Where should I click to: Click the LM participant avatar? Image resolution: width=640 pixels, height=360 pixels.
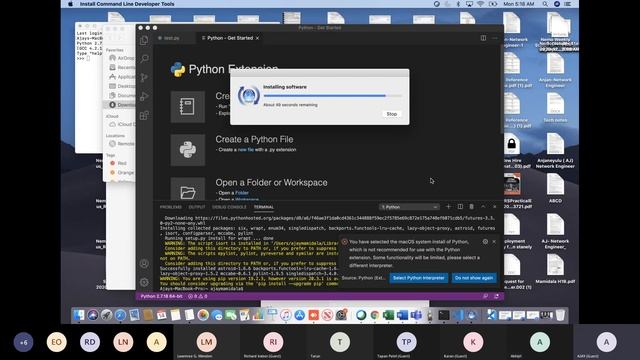pyautogui.click(x=206, y=342)
